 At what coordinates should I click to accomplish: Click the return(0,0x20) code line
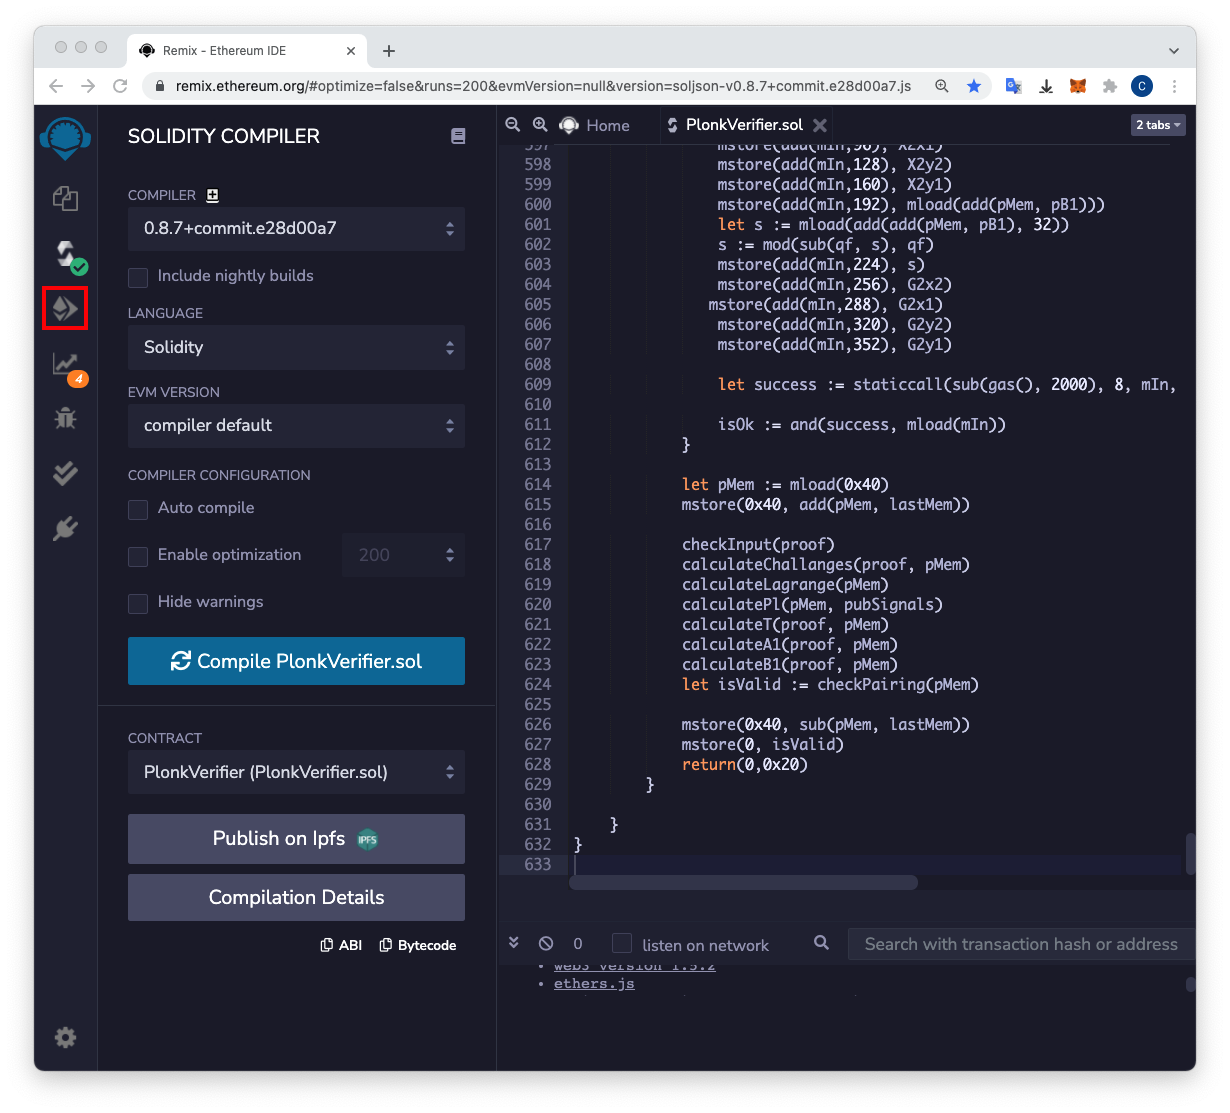pyautogui.click(x=745, y=765)
